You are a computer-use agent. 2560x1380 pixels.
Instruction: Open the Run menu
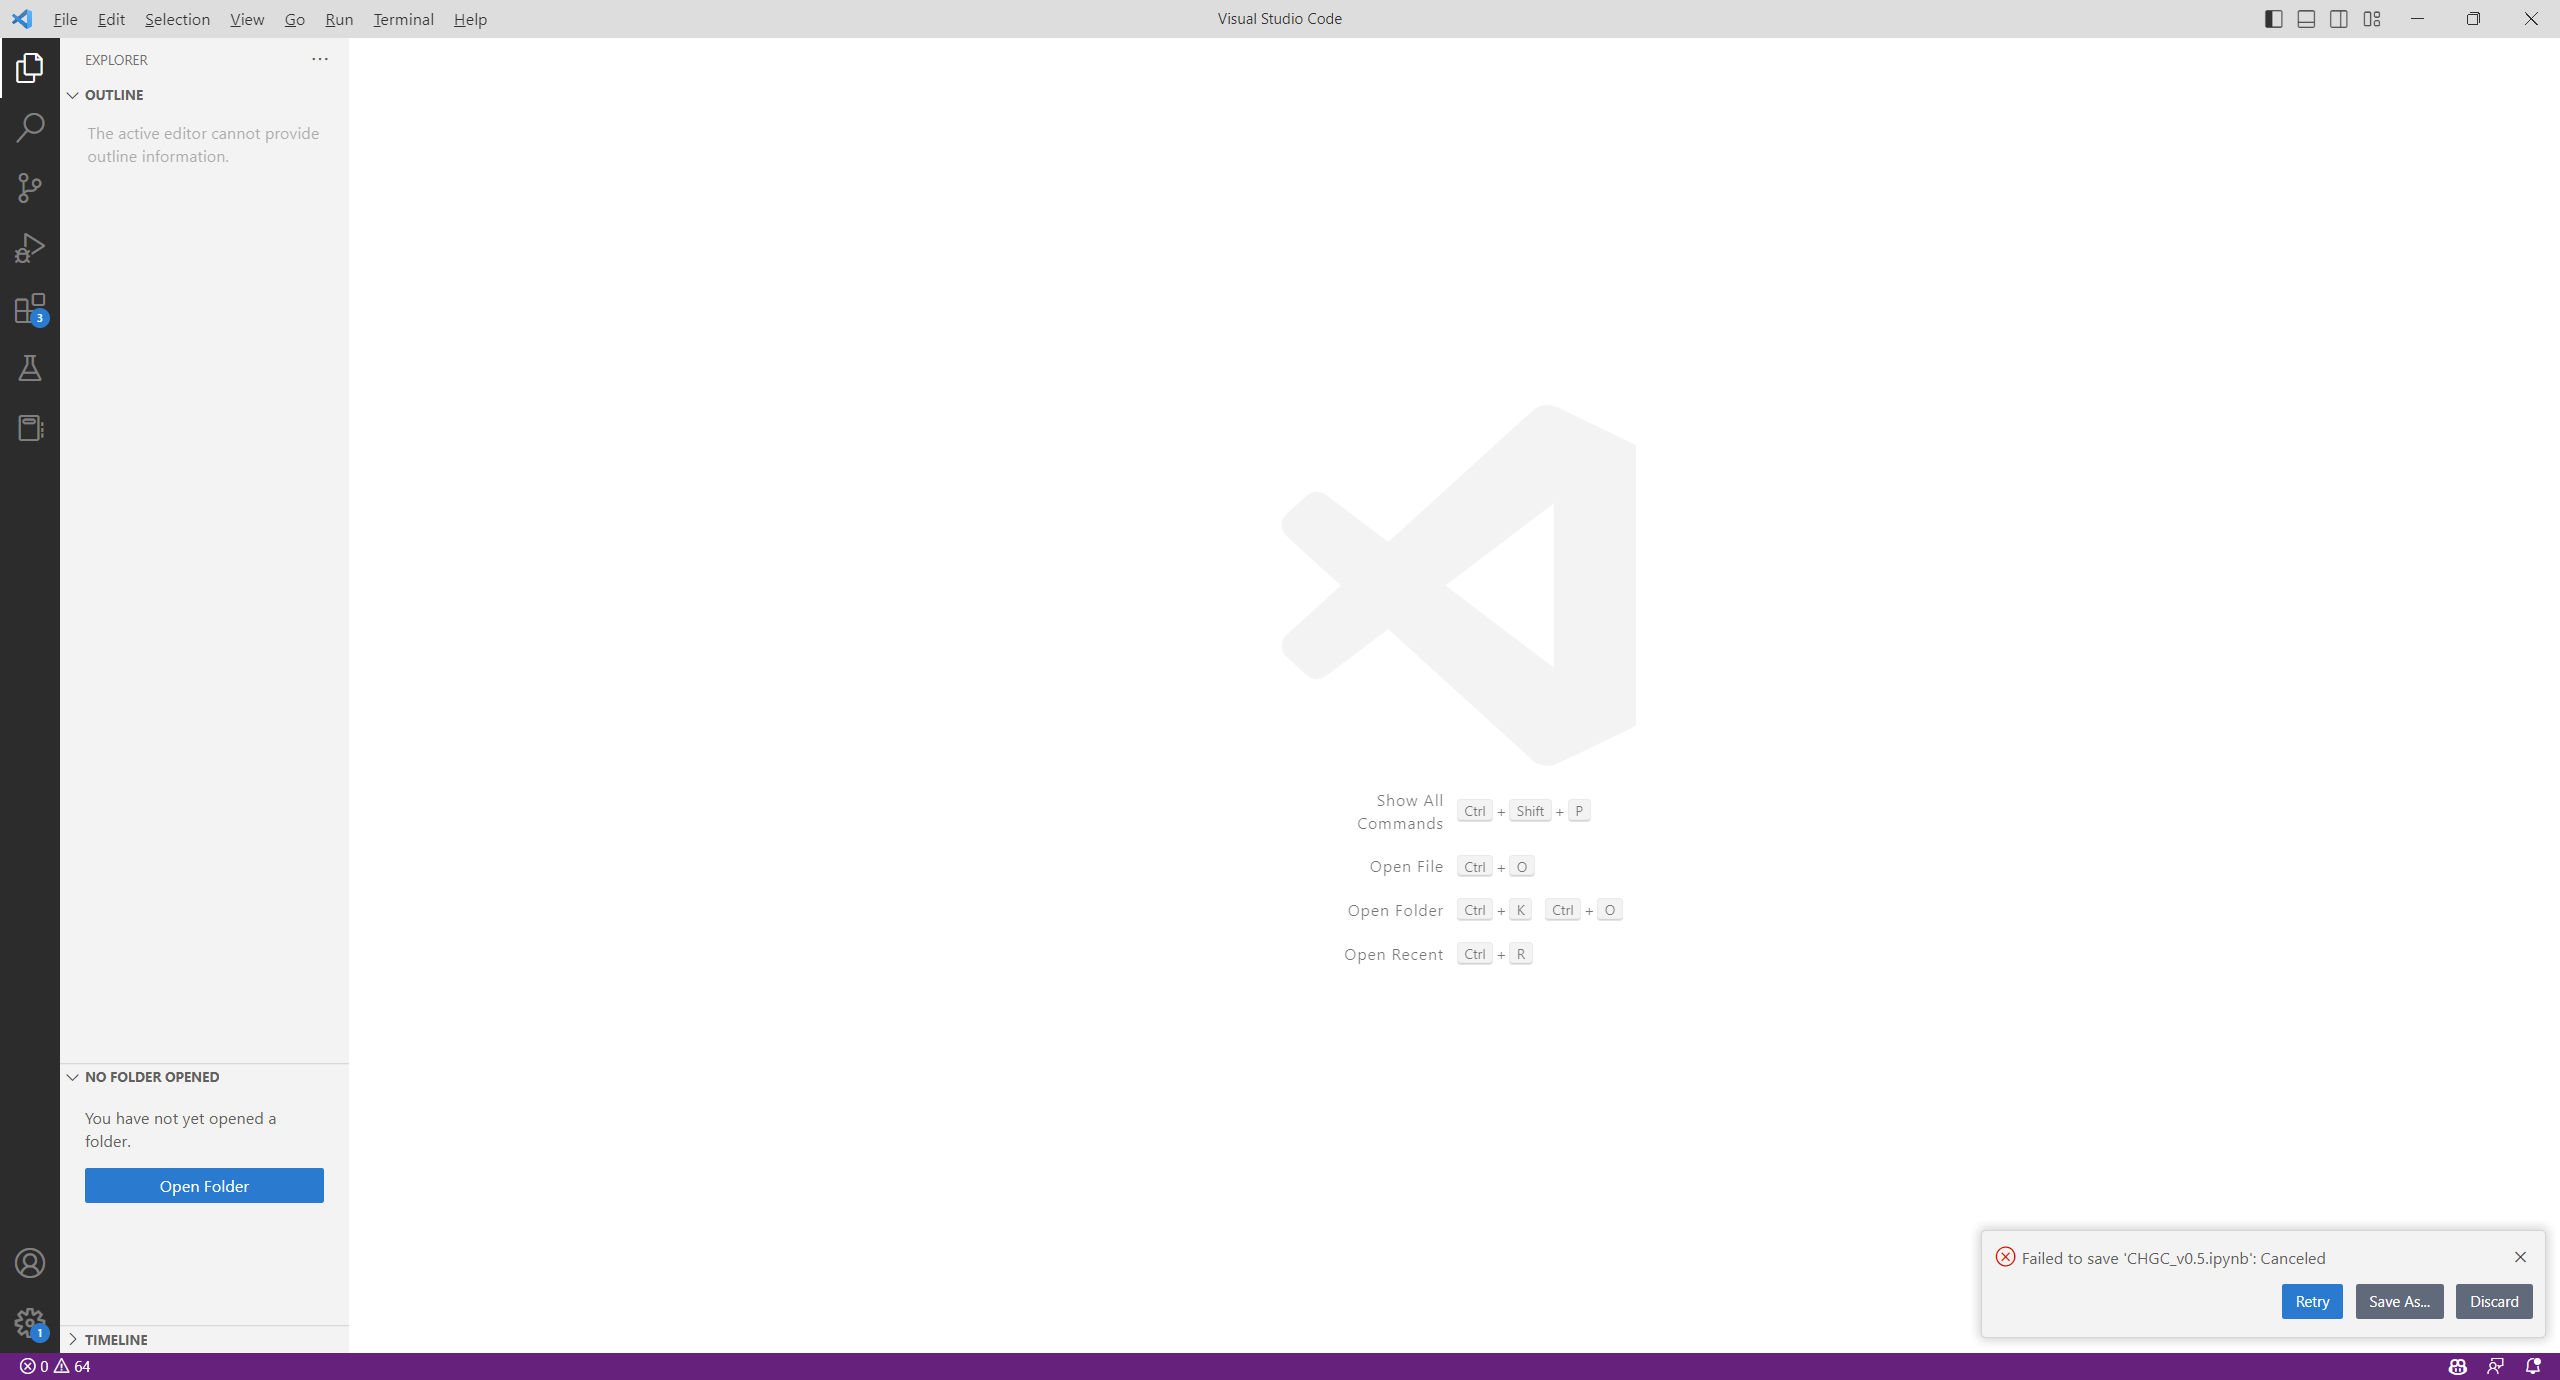pos(339,19)
